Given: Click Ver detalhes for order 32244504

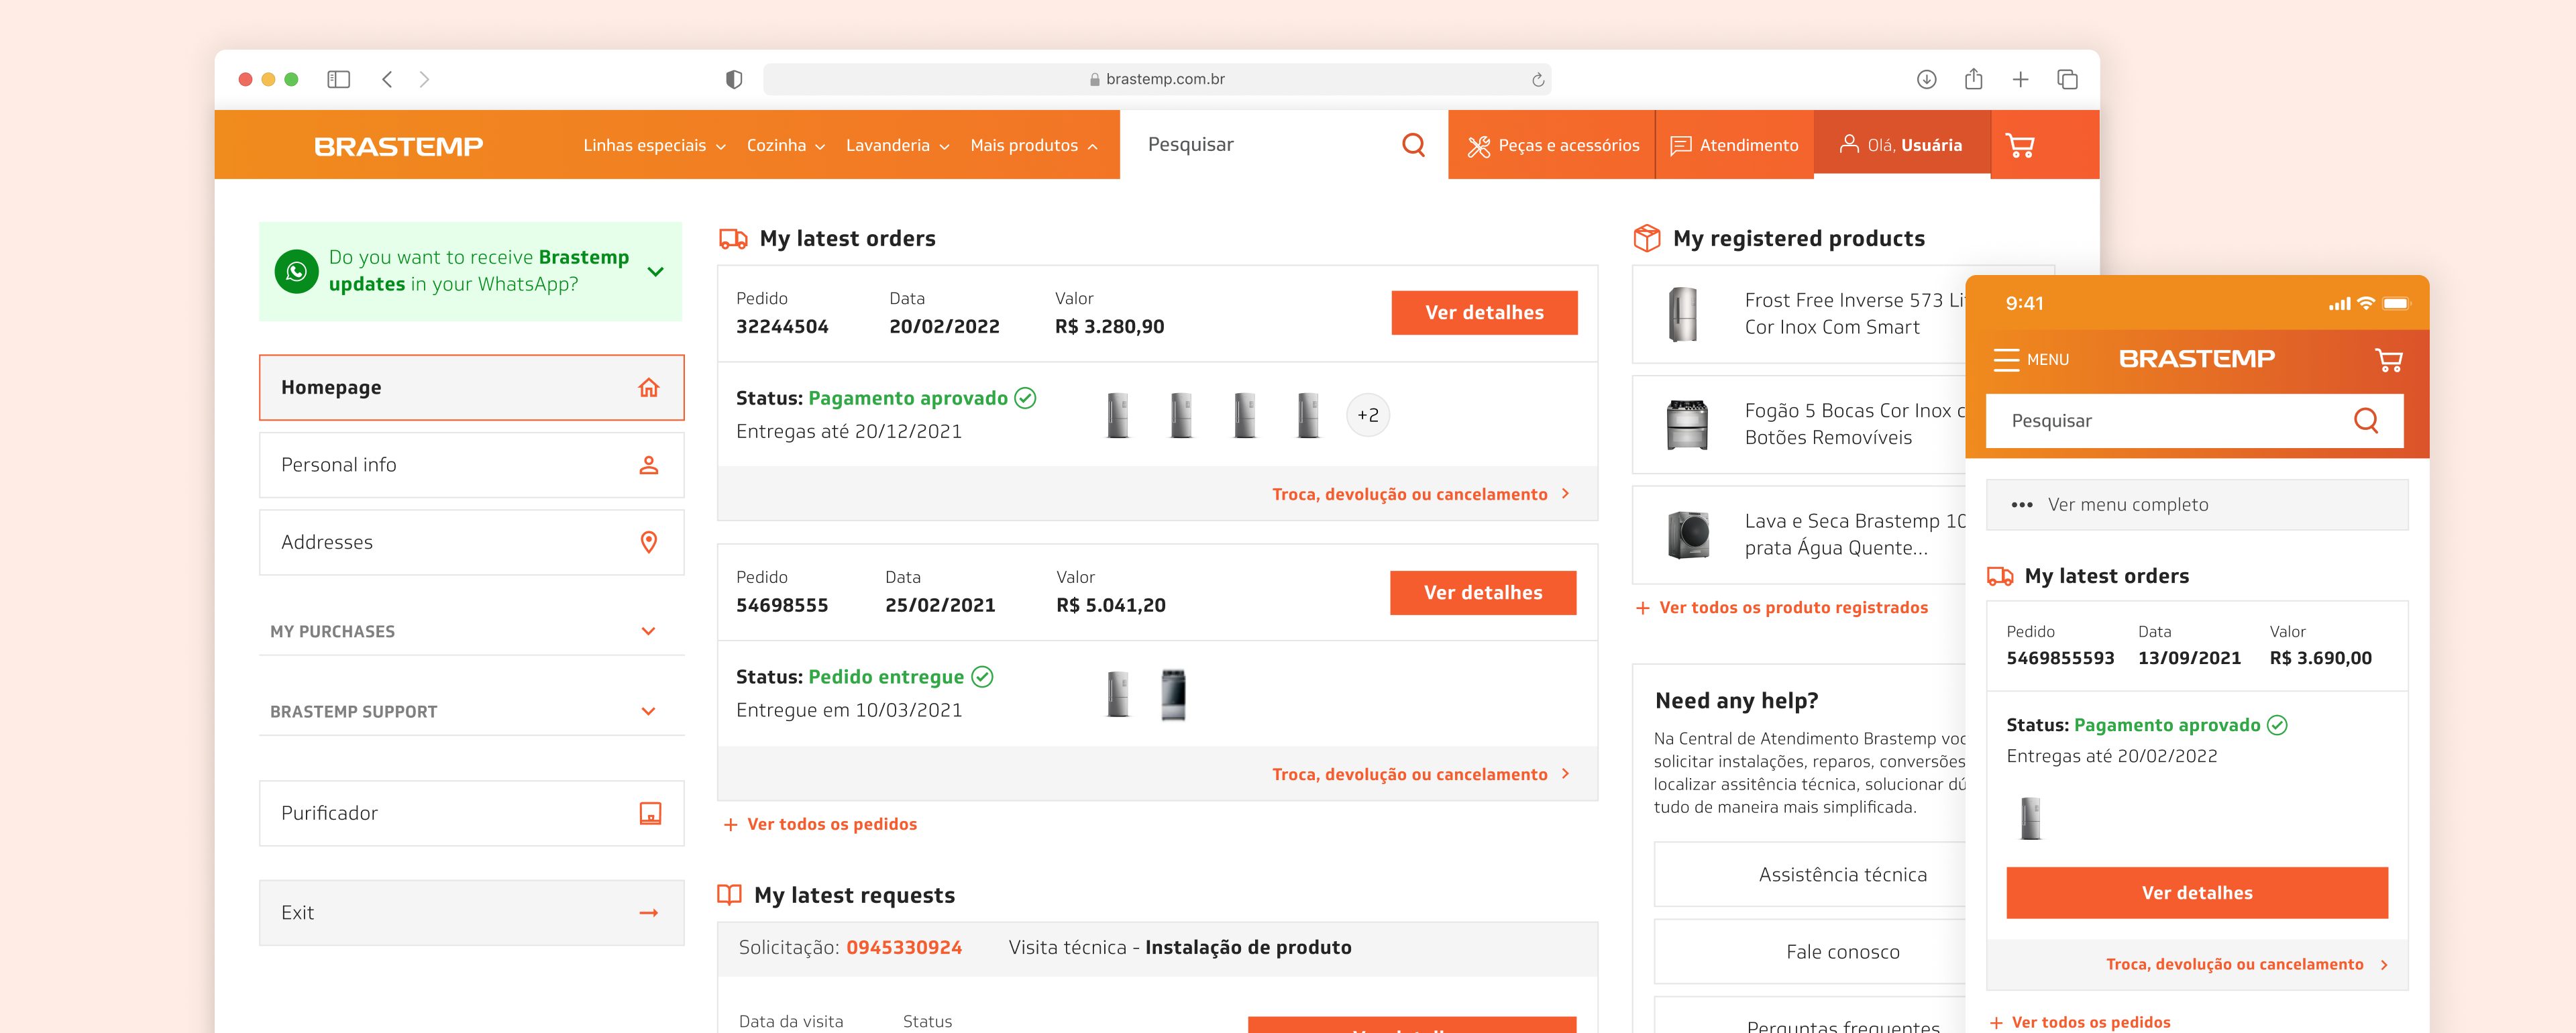Looking at the screenshot, I should [1484, 313].
